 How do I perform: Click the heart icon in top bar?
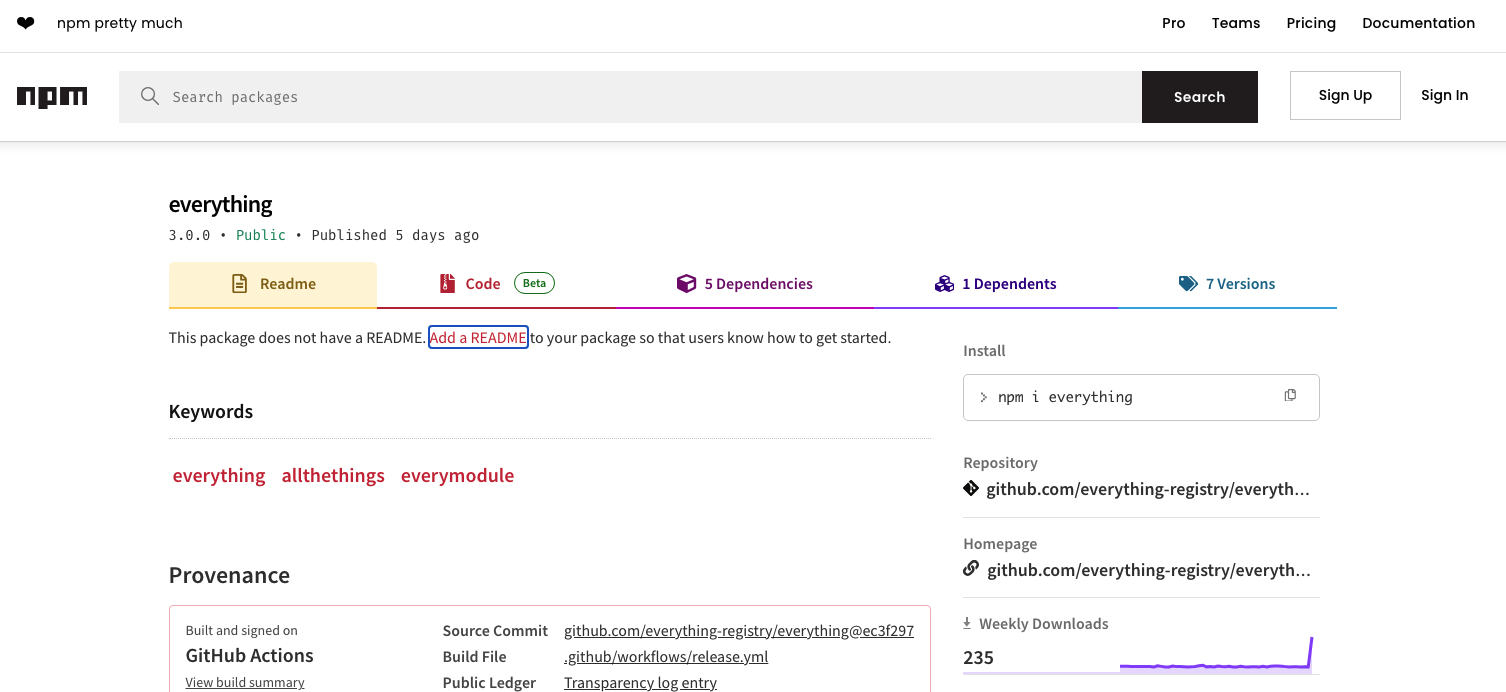point(26,23)
